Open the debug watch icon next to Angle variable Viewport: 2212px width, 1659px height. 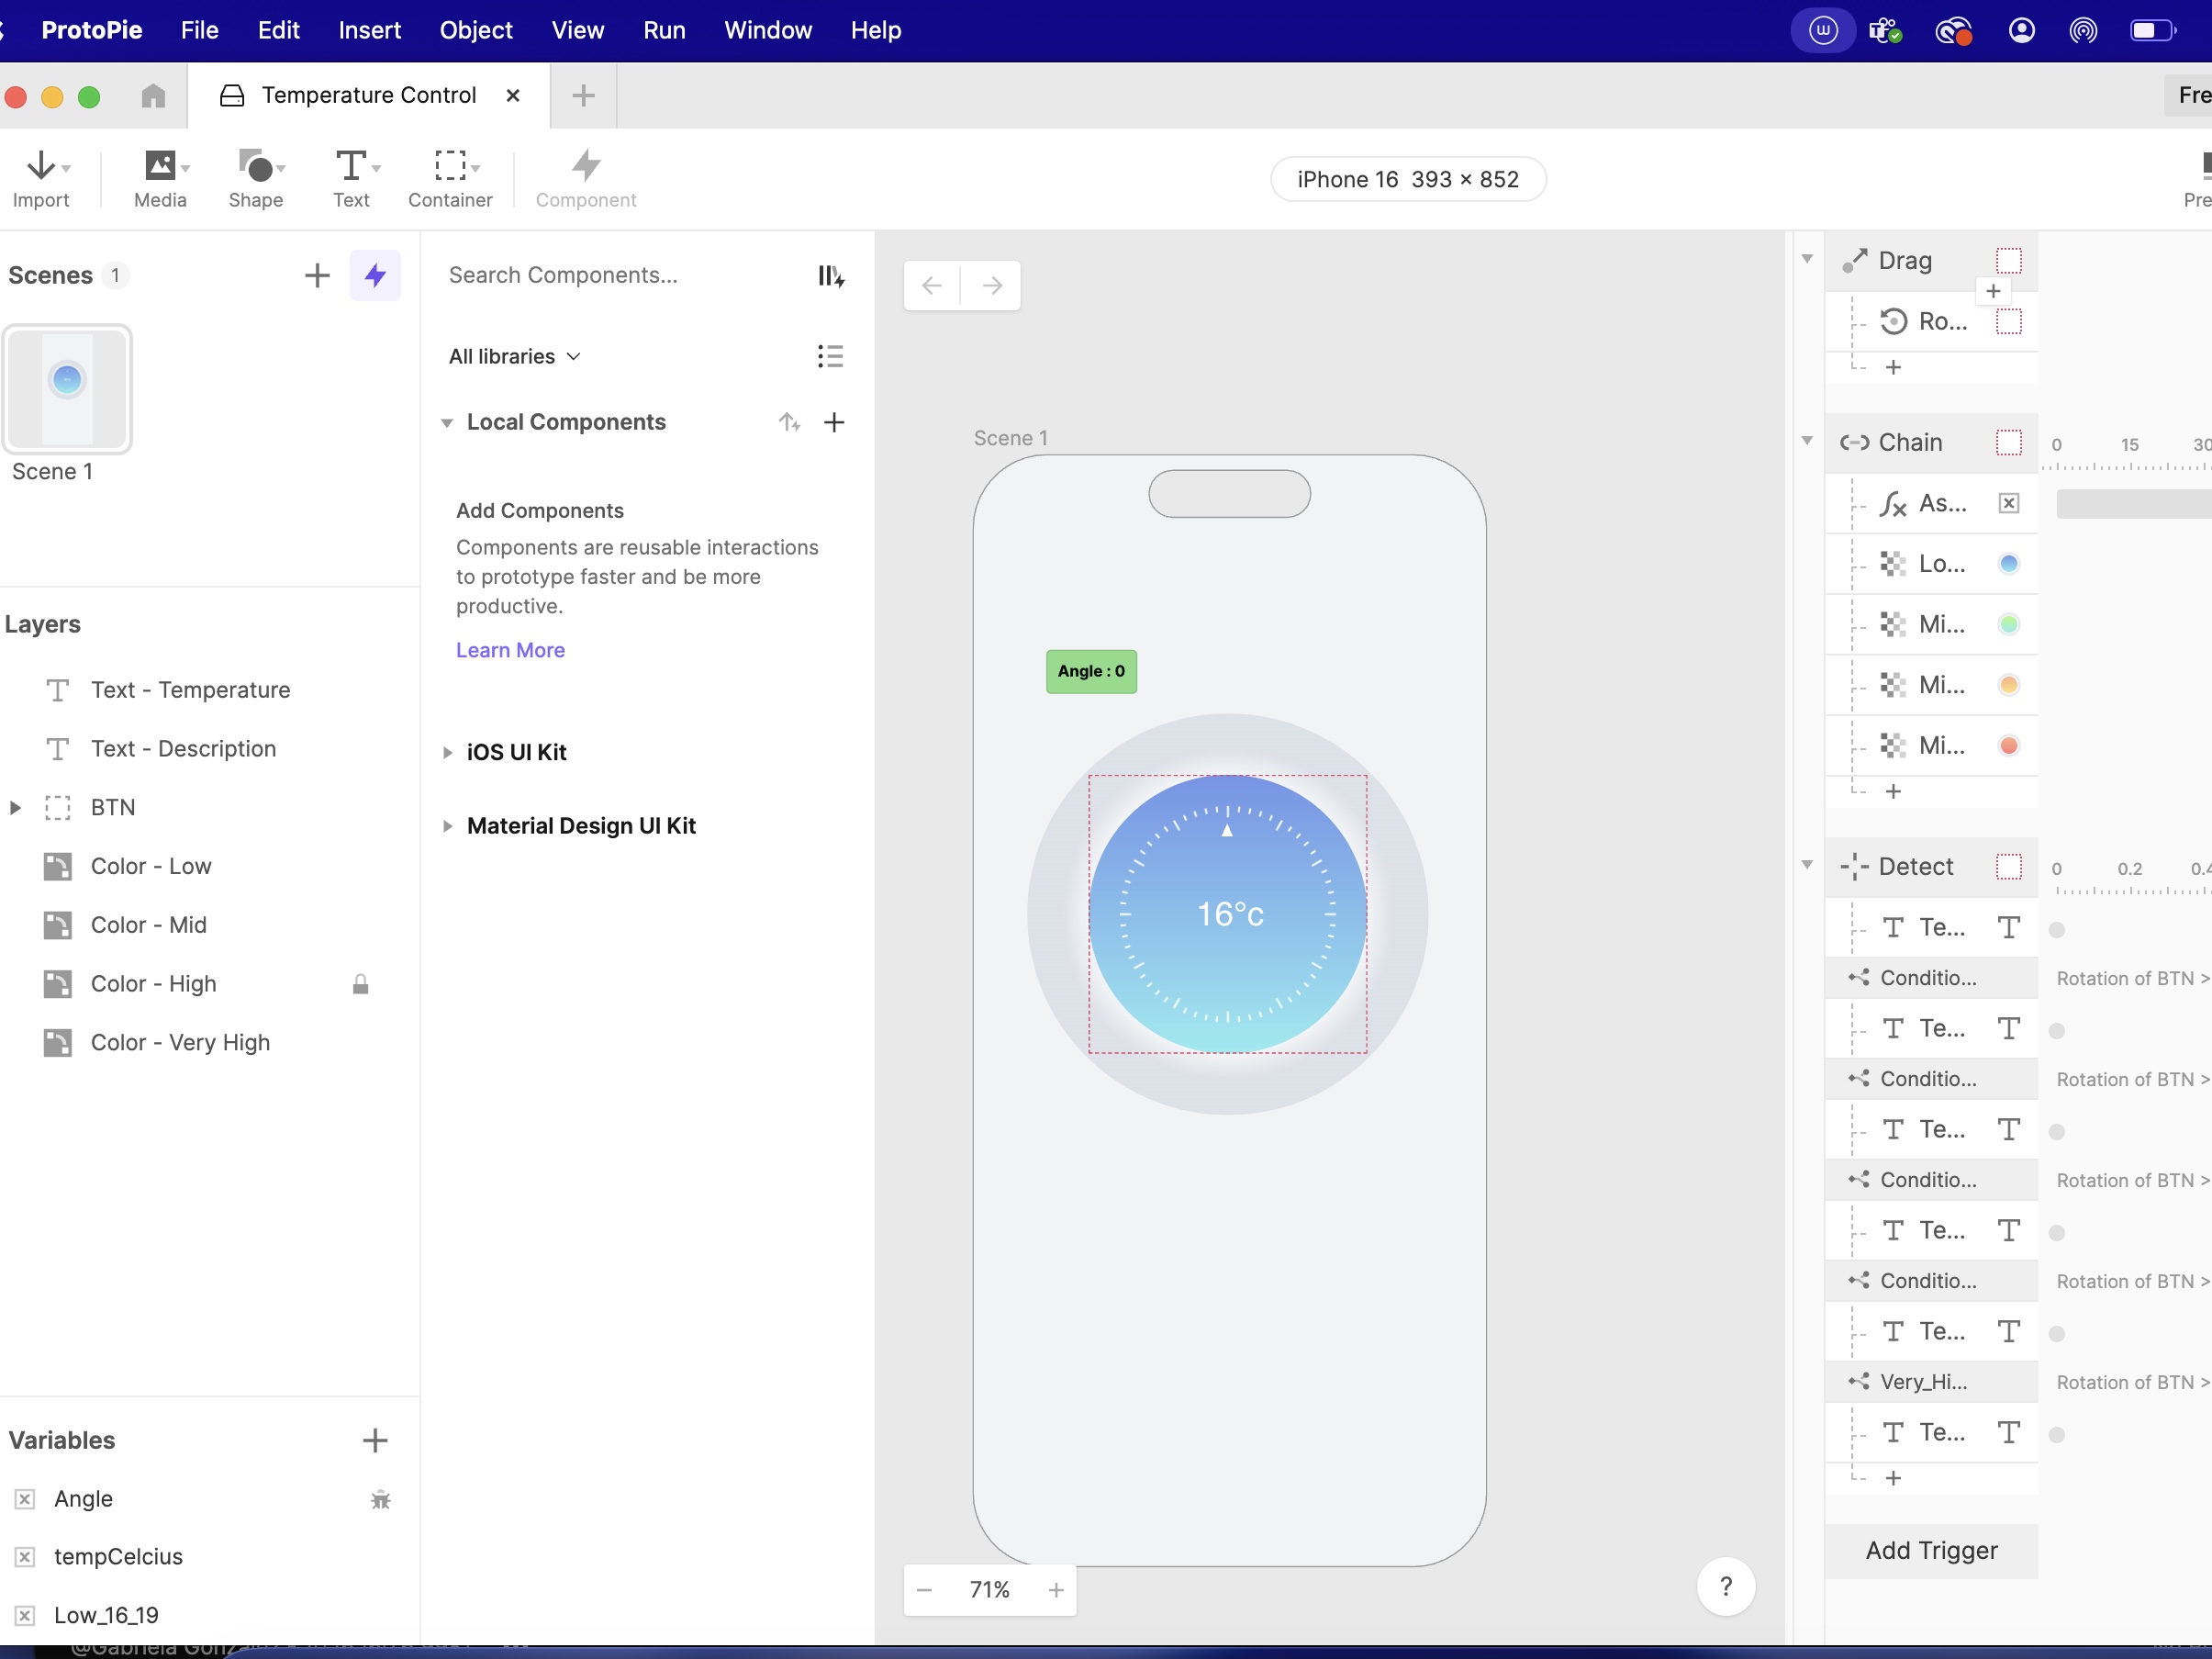coord(380,1499)
